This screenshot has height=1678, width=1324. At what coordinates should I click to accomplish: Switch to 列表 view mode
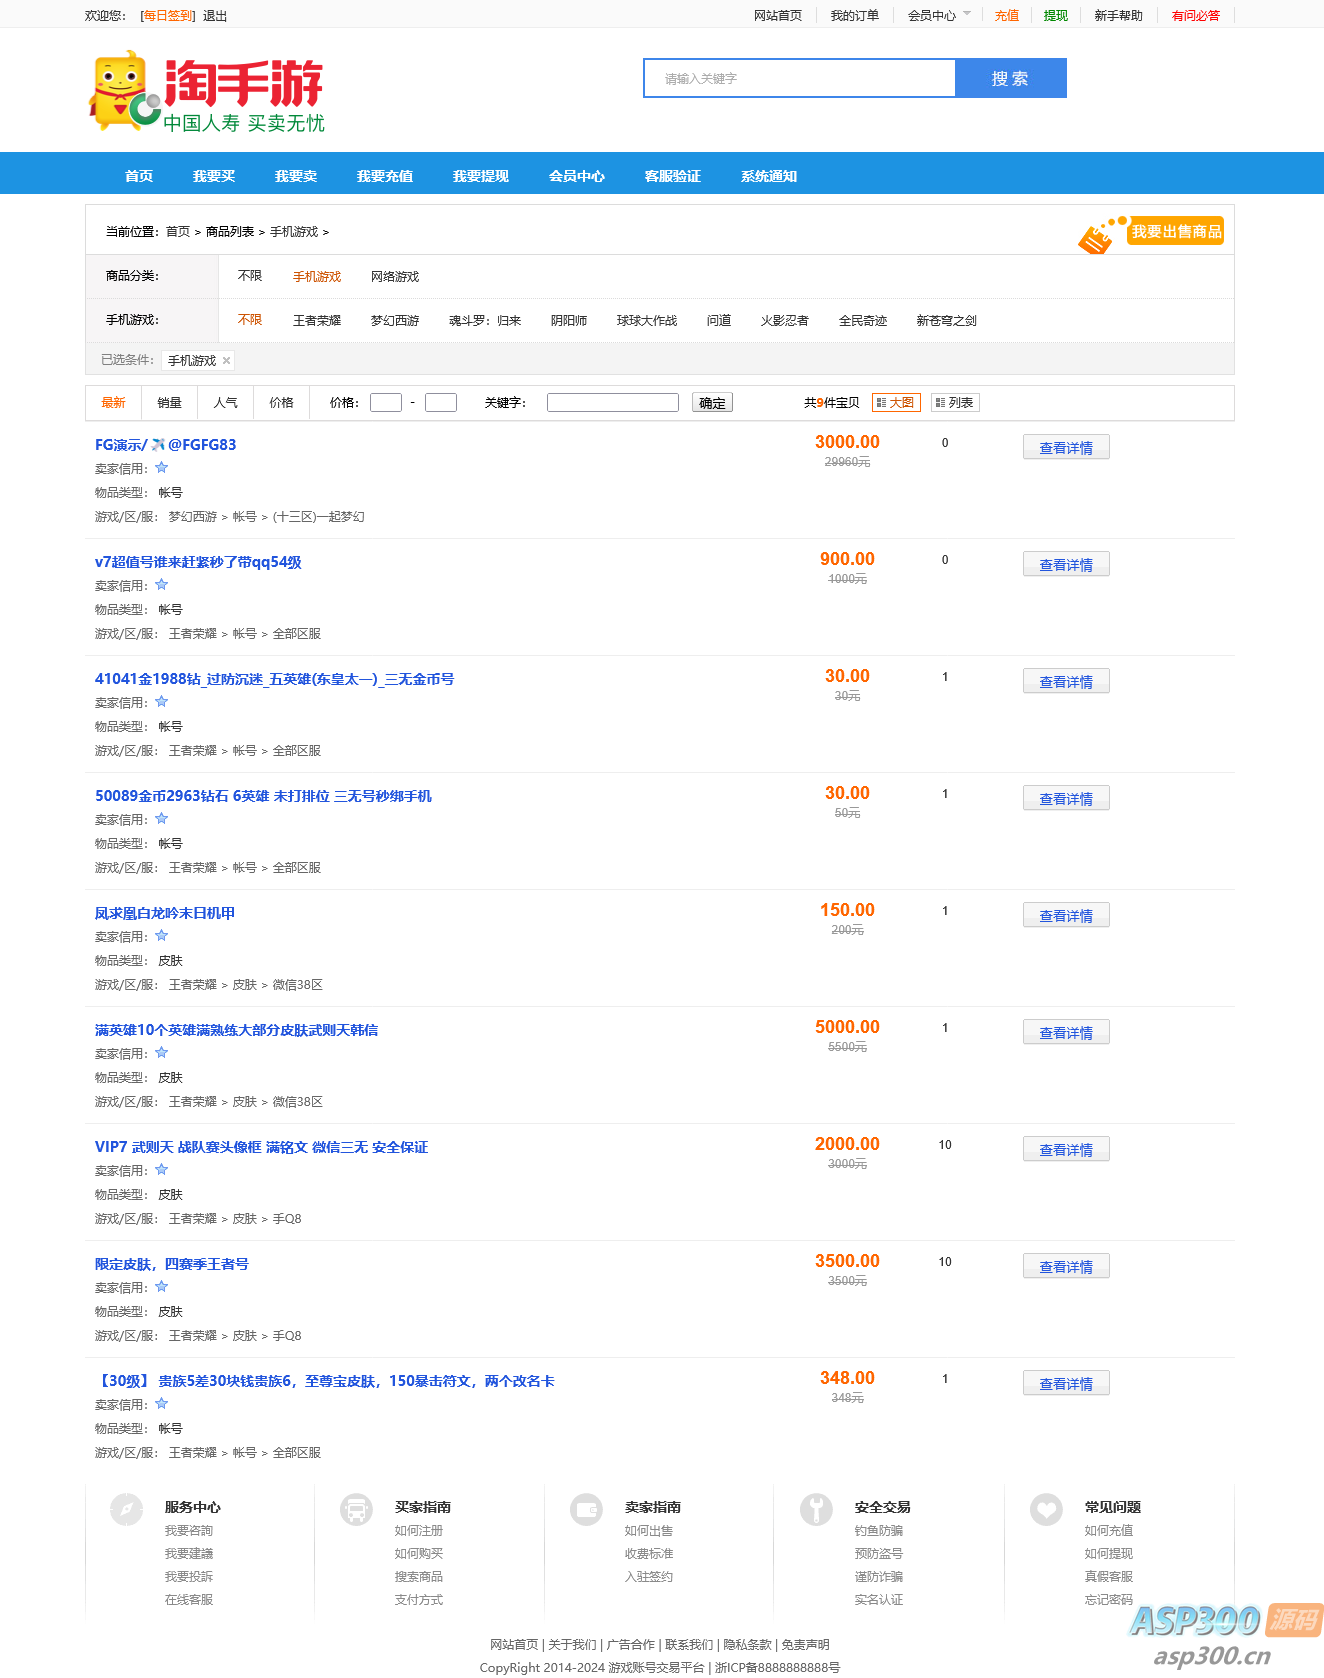tap(955, 402)
